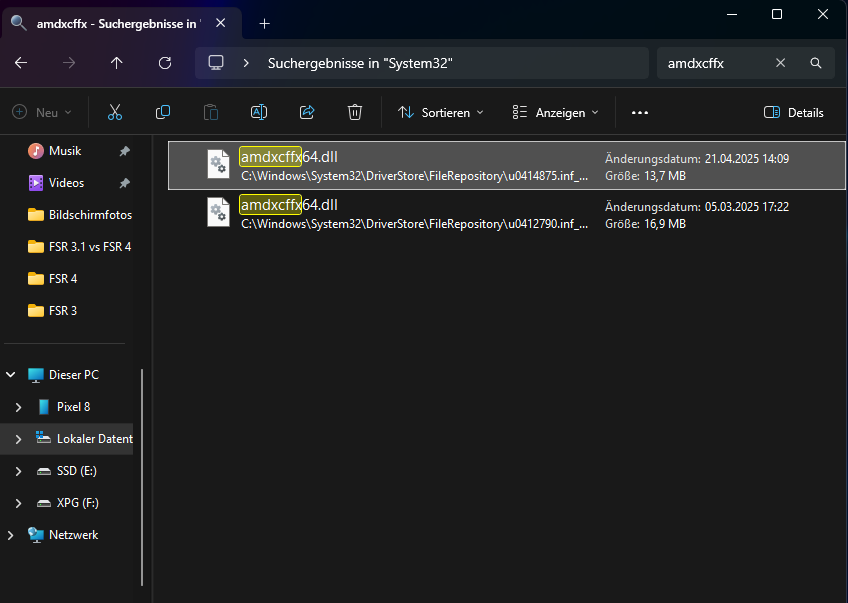This screenshot has width=848, height=603.
Task: Select amdxcffx64.dll dated 05.03.2025
Action: pos(506,214)
